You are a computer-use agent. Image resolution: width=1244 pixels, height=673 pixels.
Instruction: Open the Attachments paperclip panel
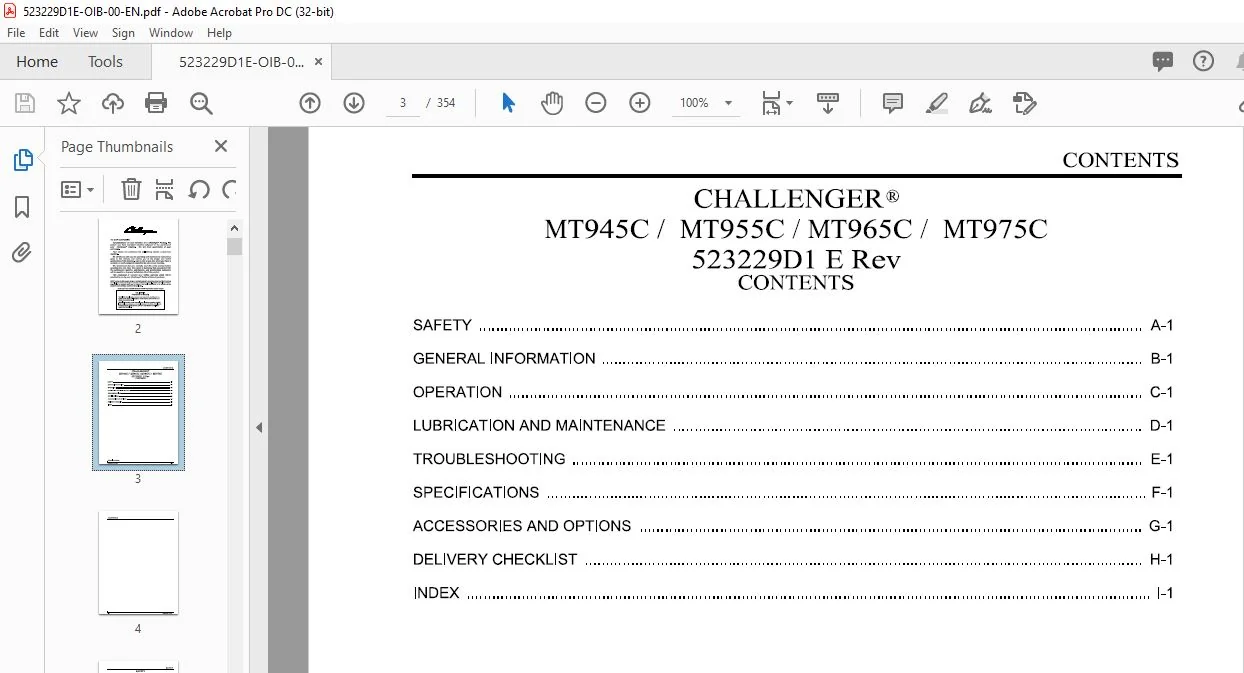(22, 252)
